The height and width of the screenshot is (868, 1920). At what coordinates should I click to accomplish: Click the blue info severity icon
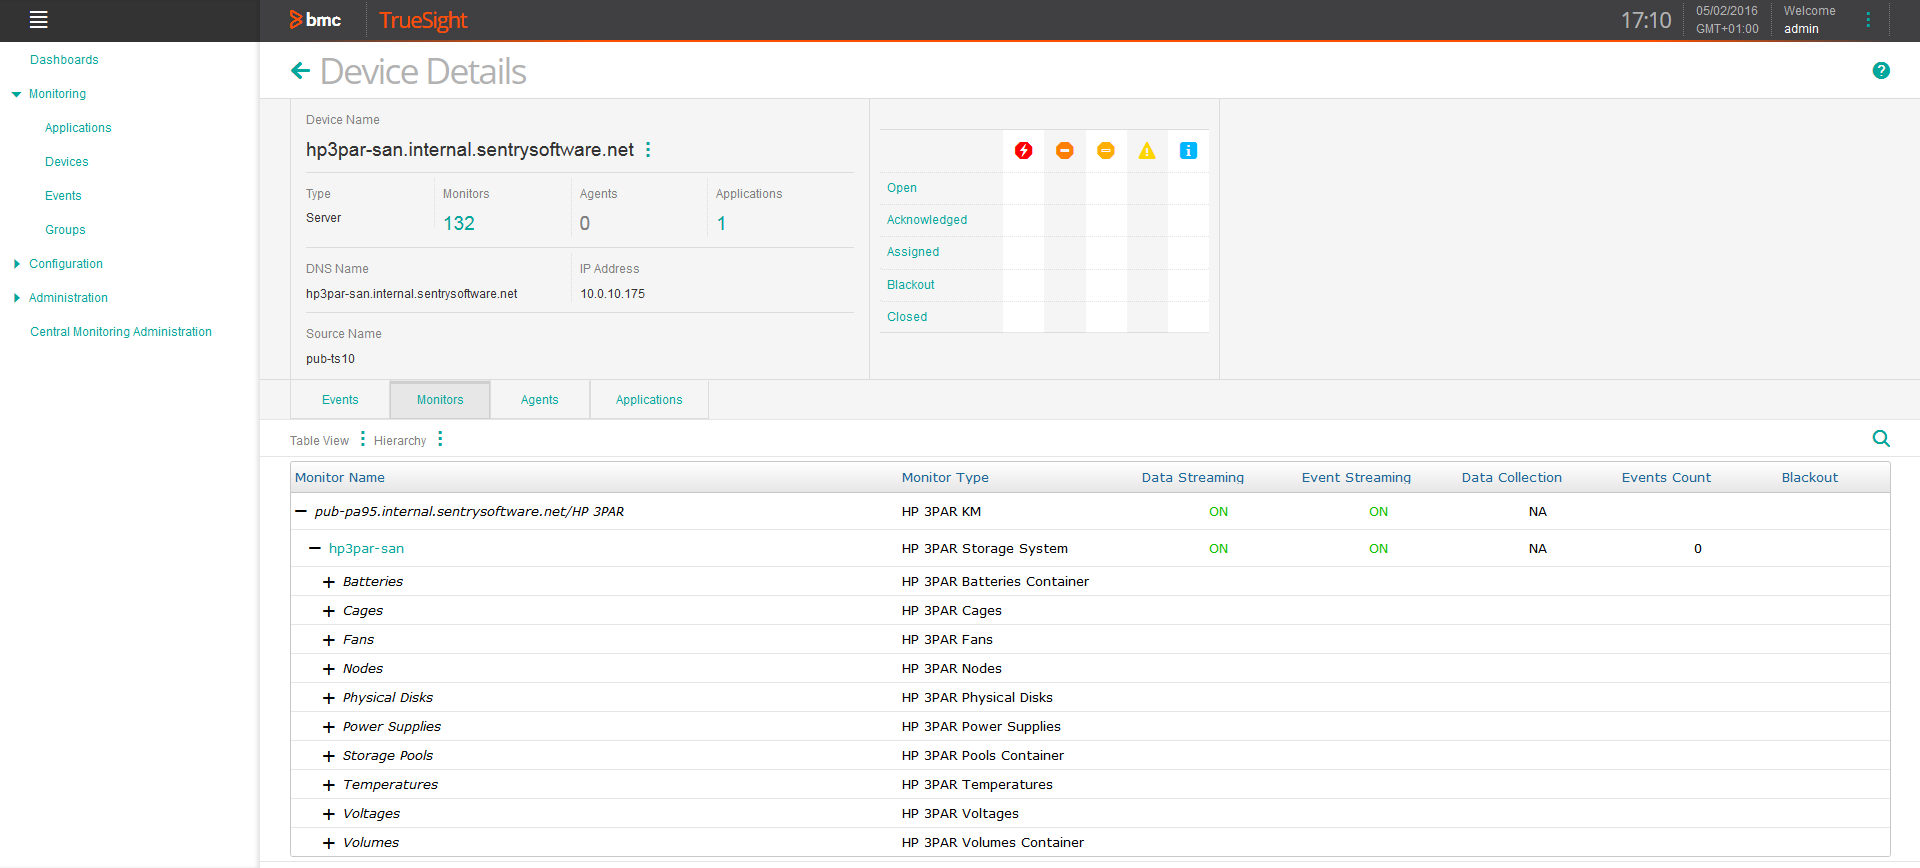tap(1188, 151)
